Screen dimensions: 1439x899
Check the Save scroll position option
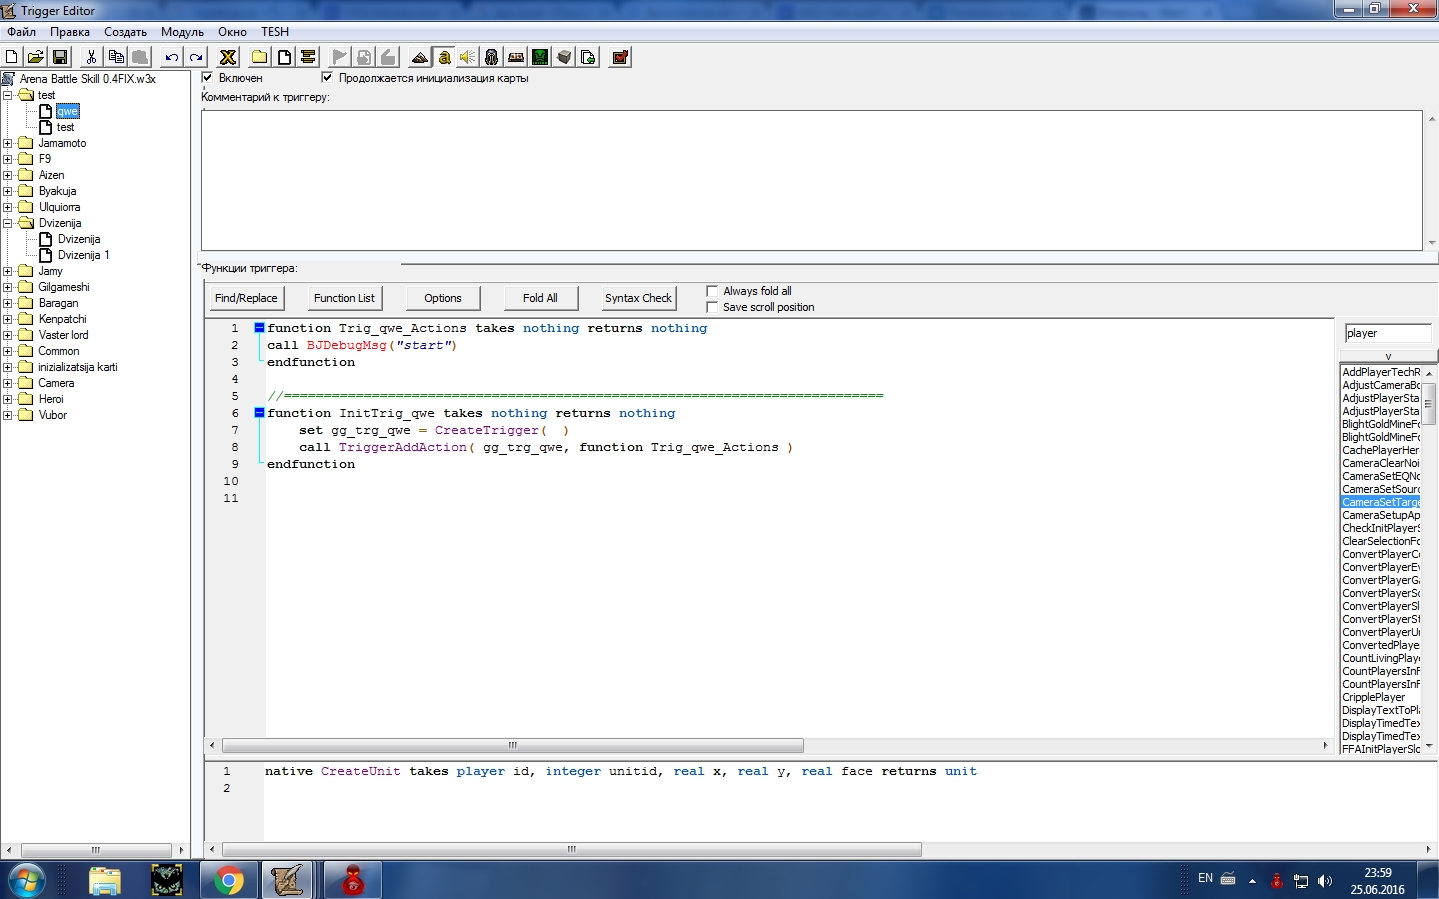(712, 307)
